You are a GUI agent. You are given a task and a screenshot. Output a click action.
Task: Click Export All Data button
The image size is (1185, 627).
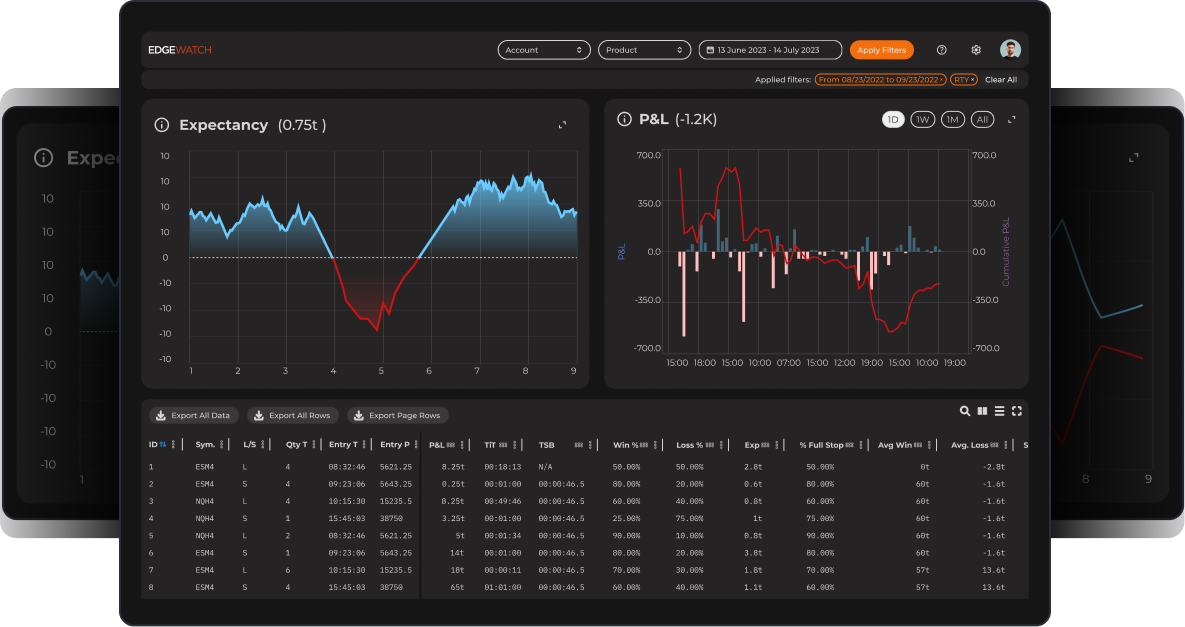(x=194, y=415)
